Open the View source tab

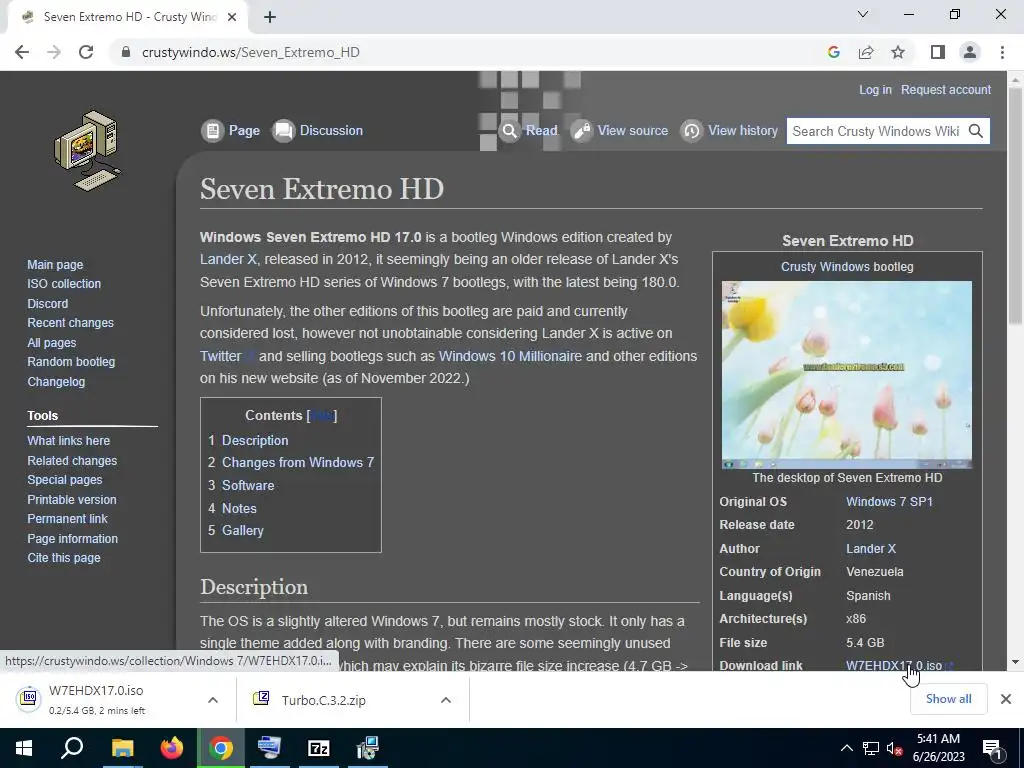pyautogui.click(x=620, y=131)
